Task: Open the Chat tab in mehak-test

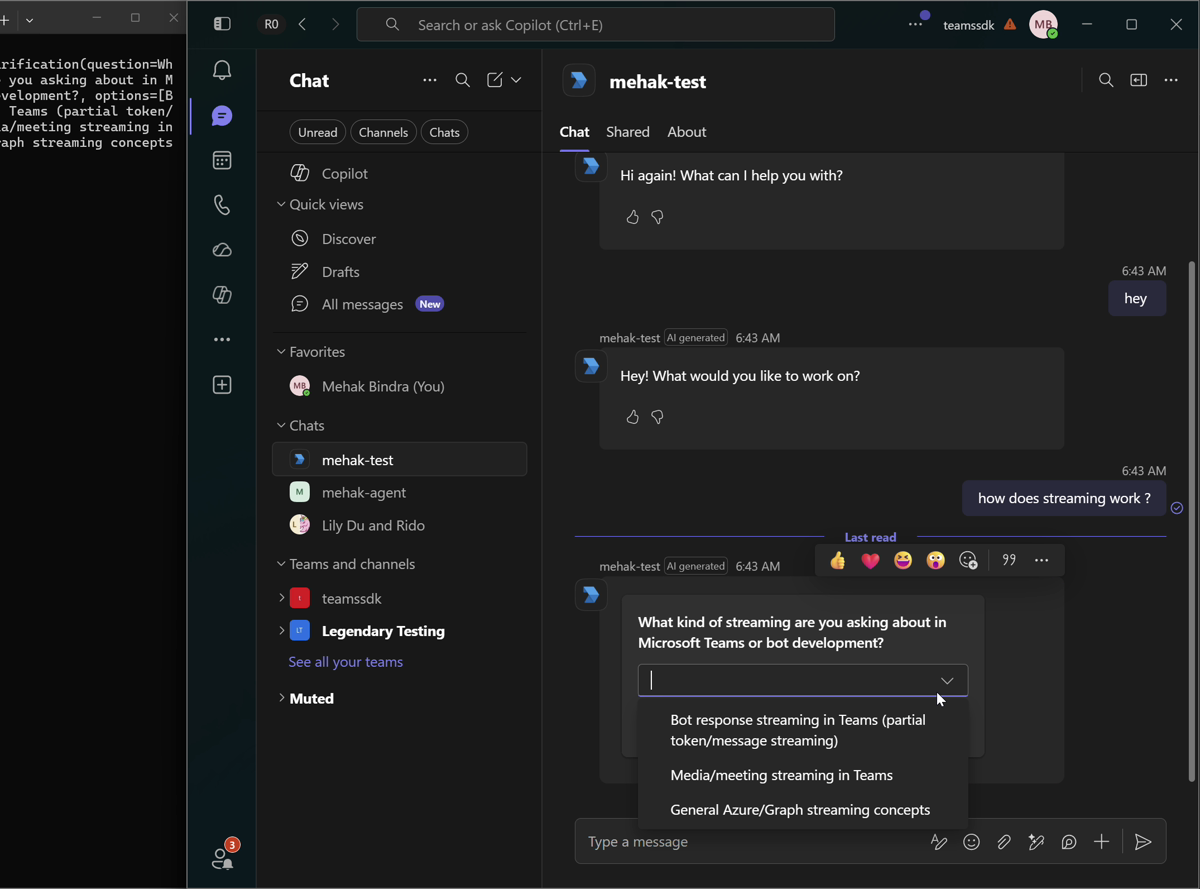Action: (x=574, y=132)
